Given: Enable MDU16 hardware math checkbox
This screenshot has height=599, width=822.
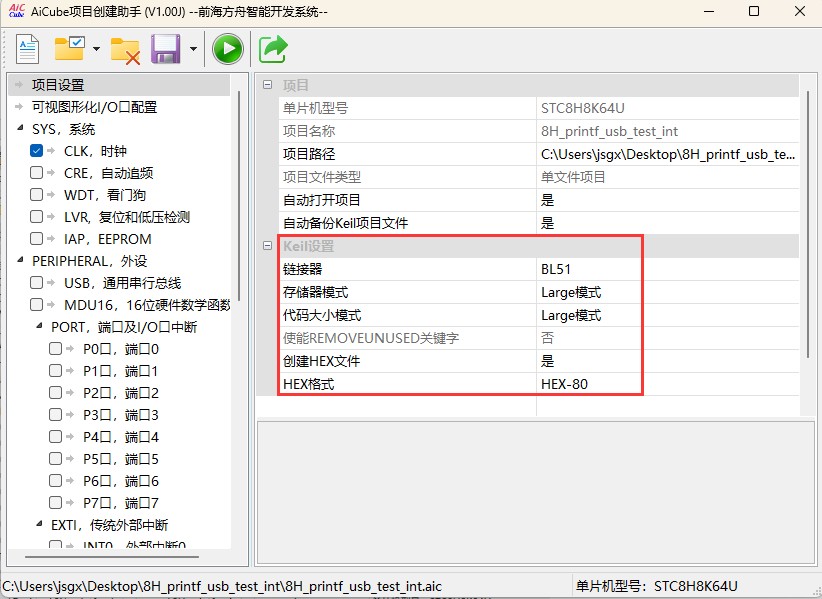Looking at the screenshot, I should (x=36, y=304).
